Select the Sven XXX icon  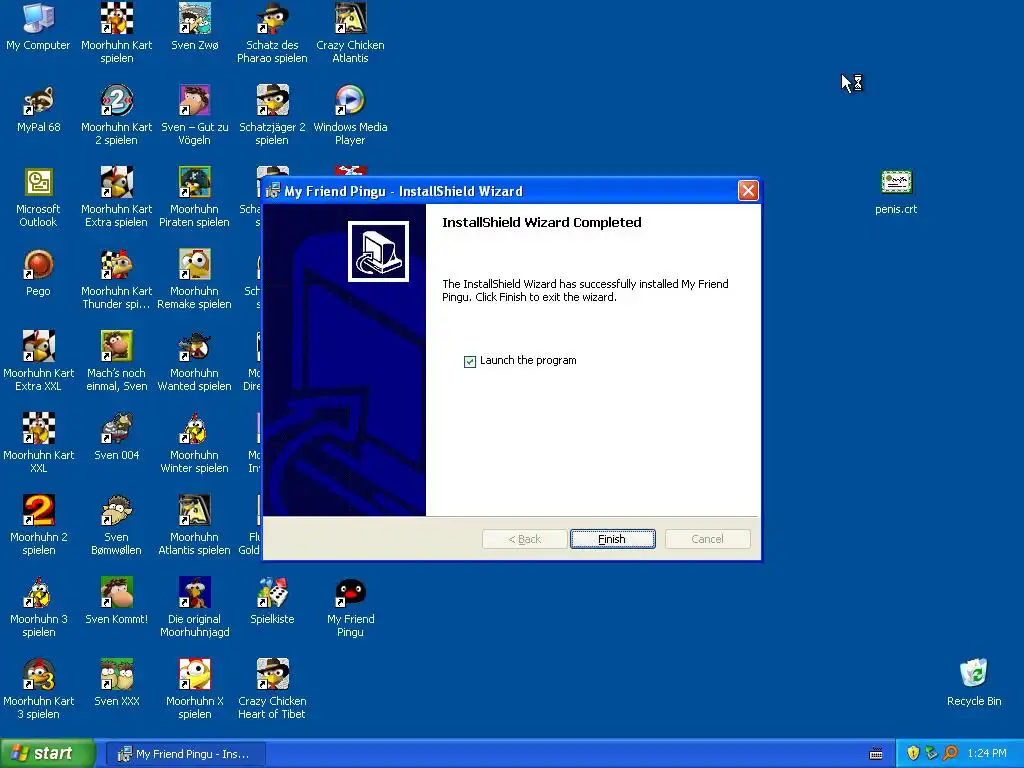click(116, 682)
